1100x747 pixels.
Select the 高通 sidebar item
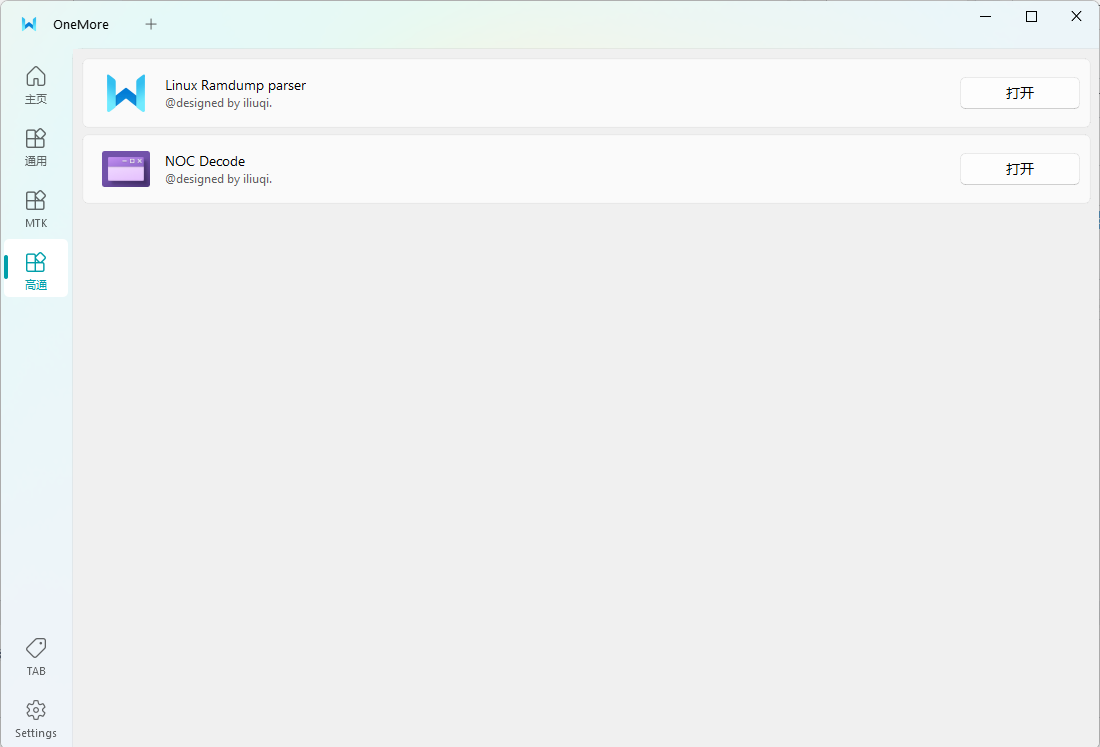[x=36, y=269]
